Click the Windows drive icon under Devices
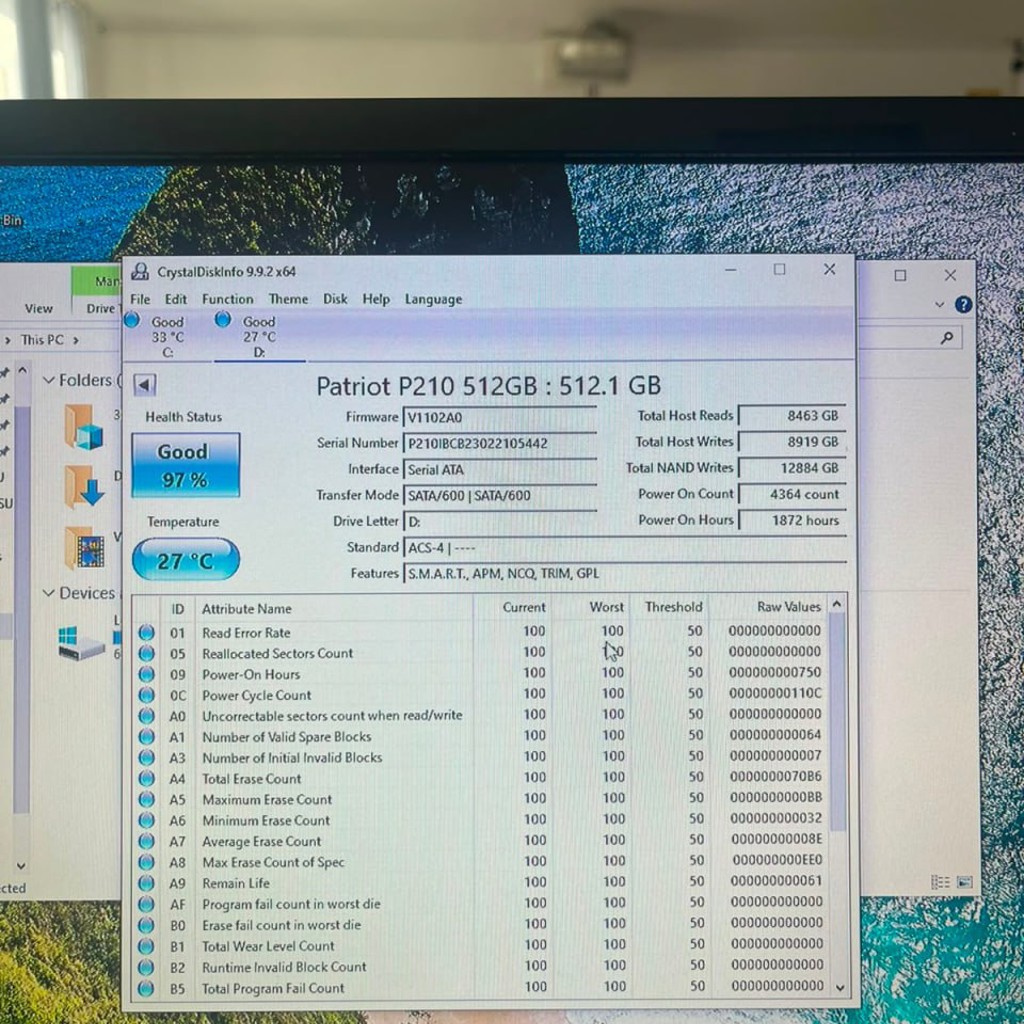Viewport: 1024px width, 1024px height. 80,643
